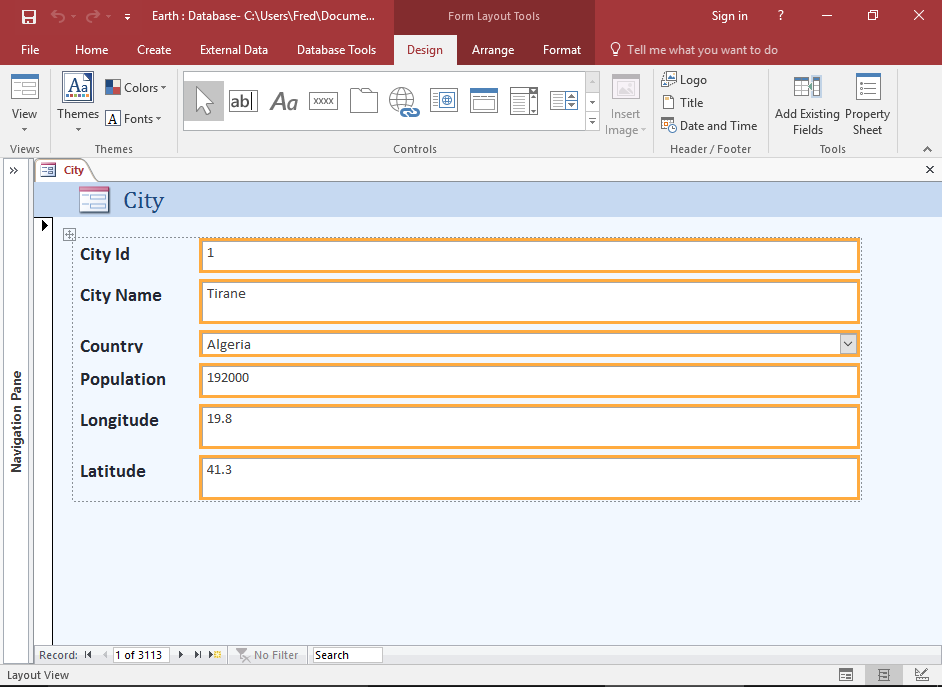Switch to Form View from the status bar
The image size is (942, 687).
(846, 675)
